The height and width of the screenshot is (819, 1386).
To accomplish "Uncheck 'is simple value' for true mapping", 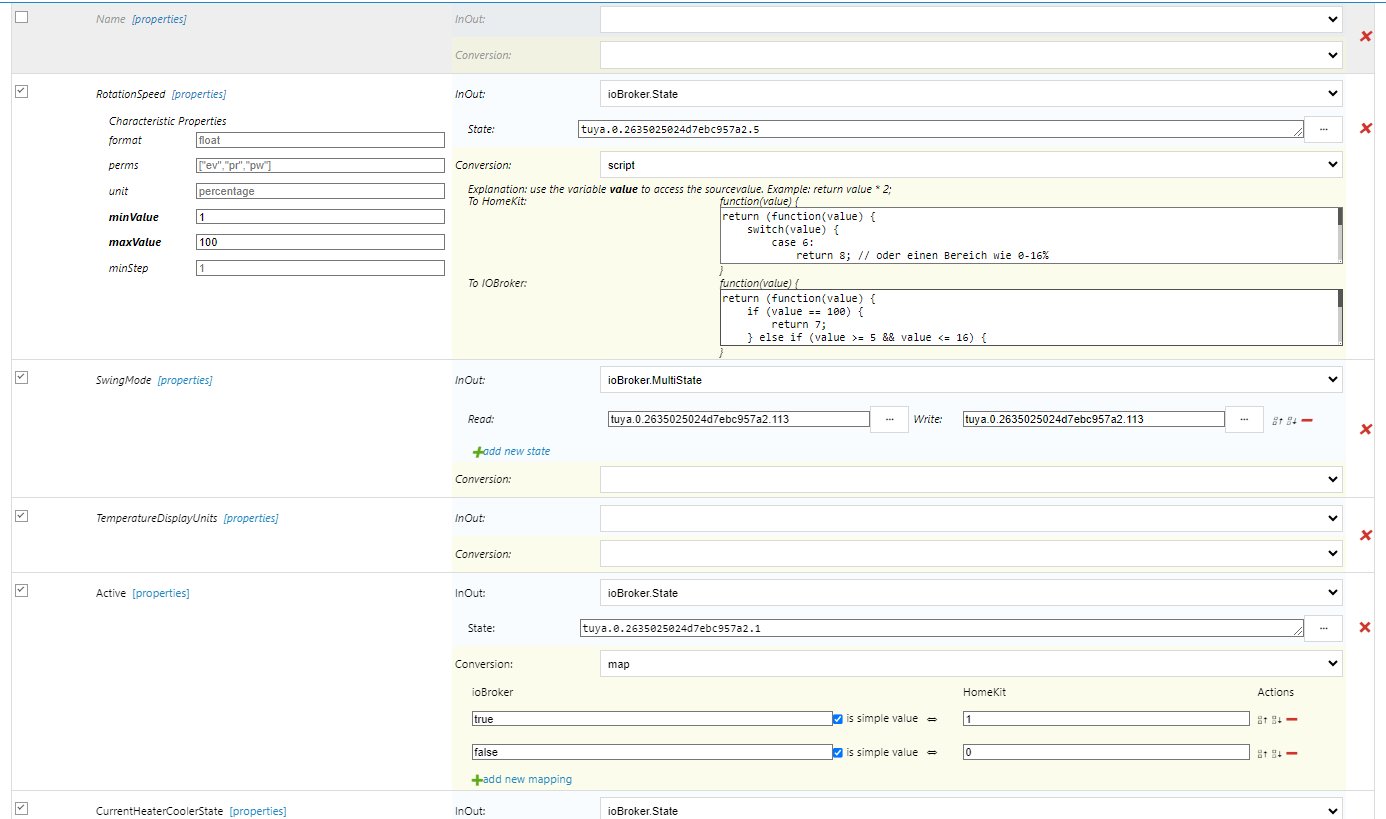I will pos(838,719).
